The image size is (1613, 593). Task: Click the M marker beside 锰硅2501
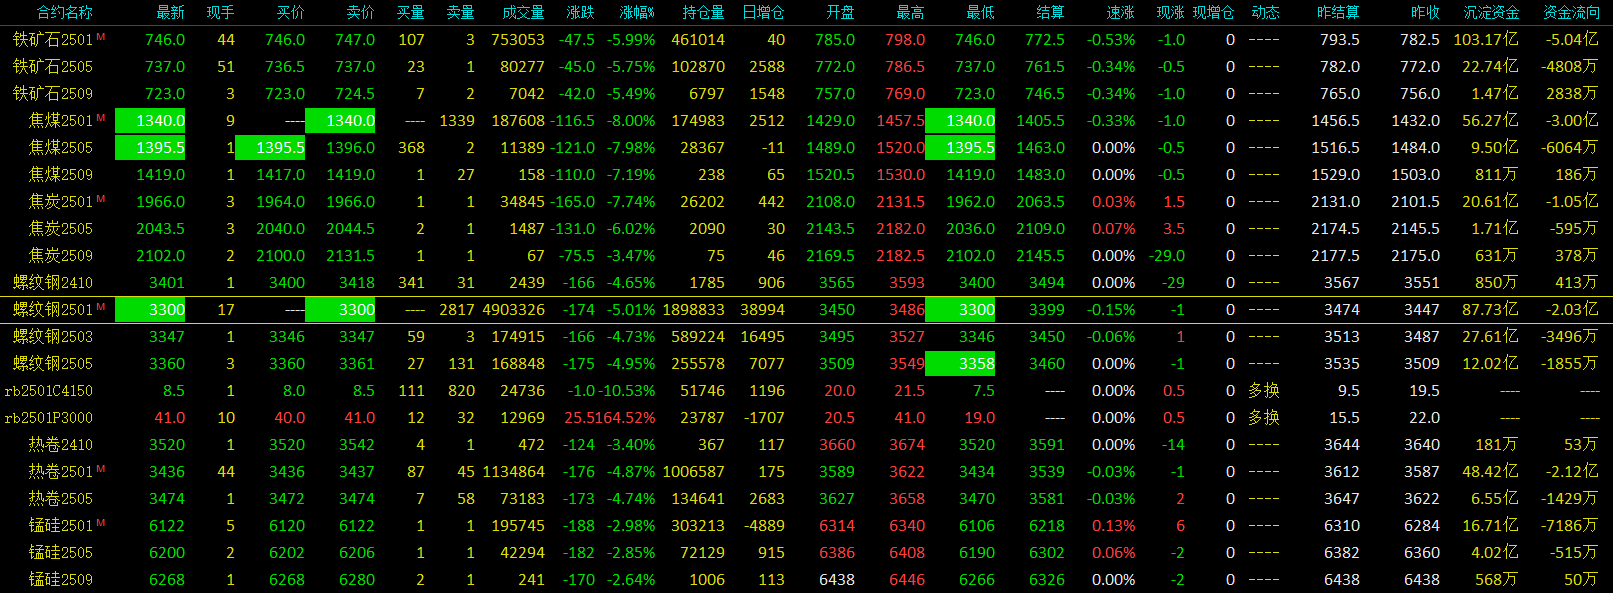pos(101,522)
